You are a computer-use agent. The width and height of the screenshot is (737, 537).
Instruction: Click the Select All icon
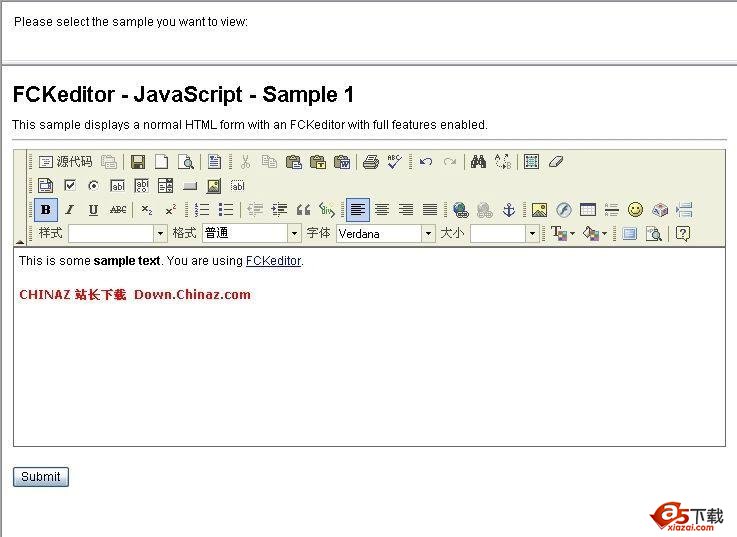[x=532, y=162]
